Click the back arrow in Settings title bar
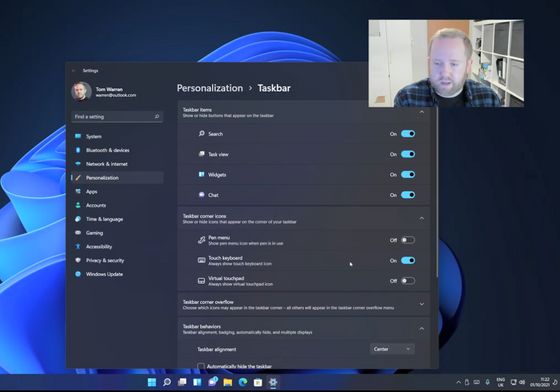Image resolution: width=560 pixels, height=392 pixels. (74, 71)
